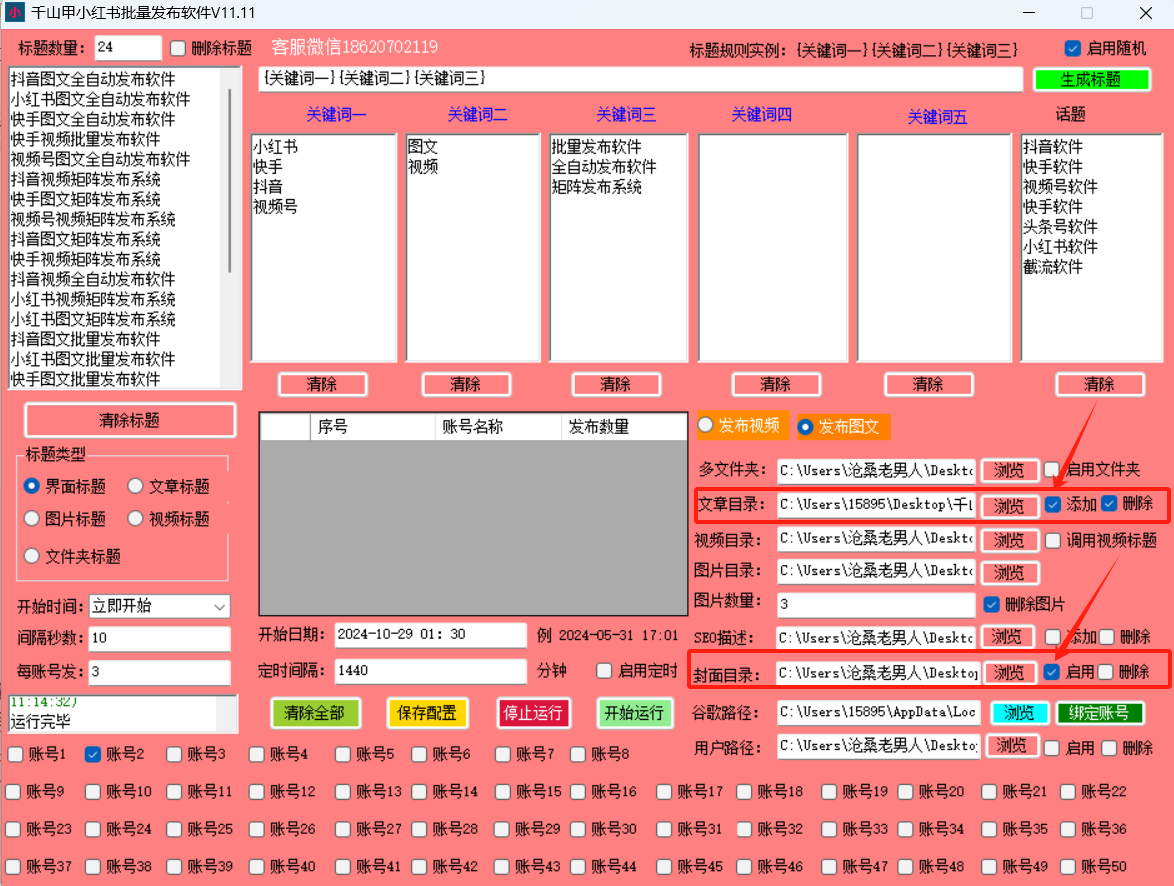
Task: Click 浏览 next to 多文件夹 path
Action: point(1009,470)
